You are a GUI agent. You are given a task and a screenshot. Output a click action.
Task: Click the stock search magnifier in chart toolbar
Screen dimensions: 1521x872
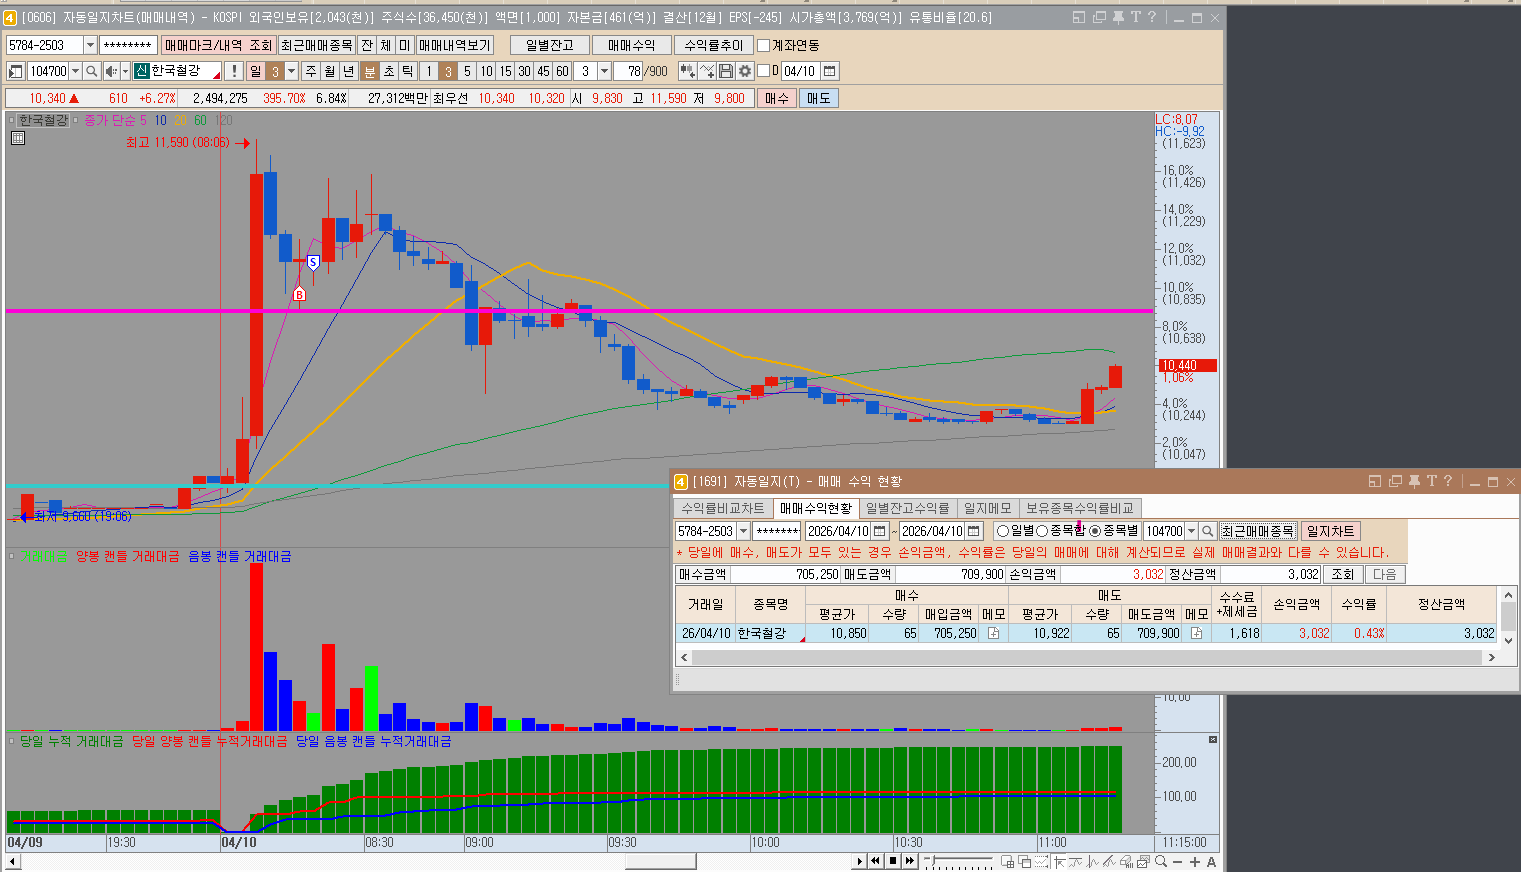(91, 71)
